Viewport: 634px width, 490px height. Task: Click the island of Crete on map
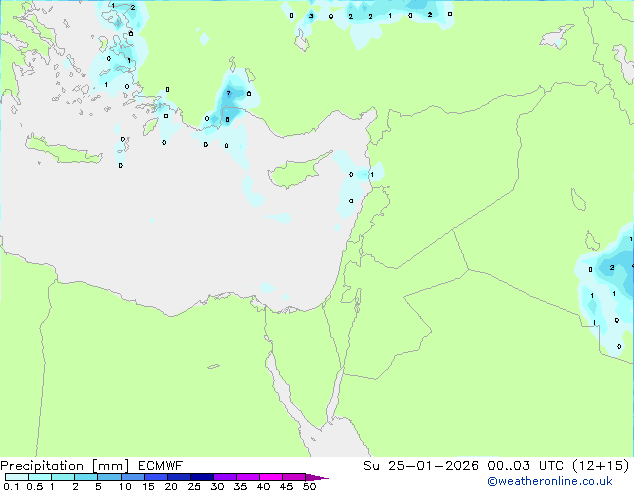click(x=63, y=151)
